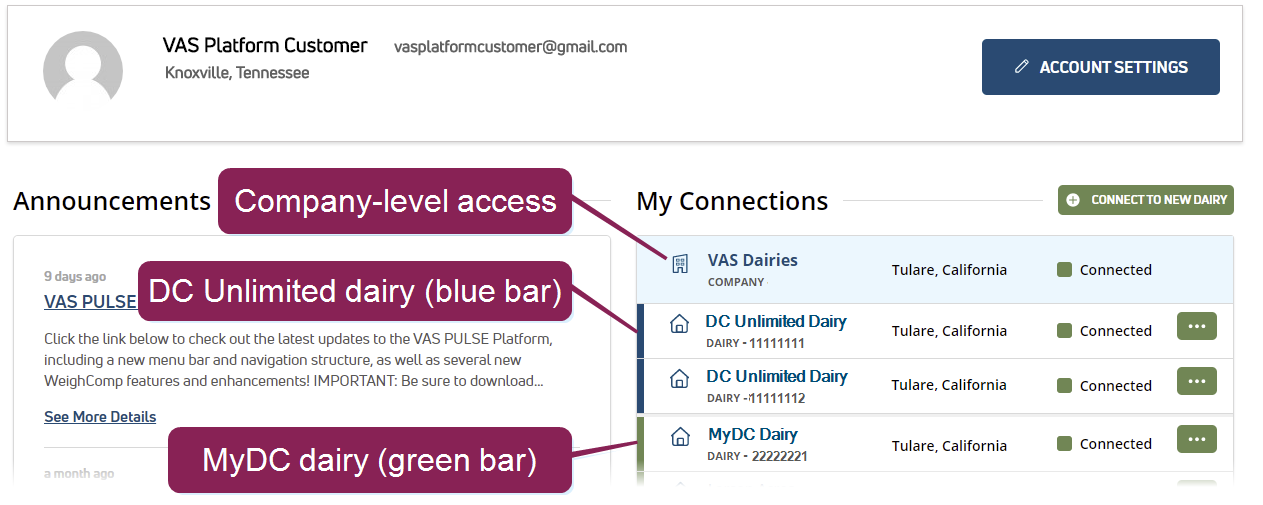1263x505 pixels.
Task: Open the VAS PULSE announcement link
Action: click(x=90, y=301)
